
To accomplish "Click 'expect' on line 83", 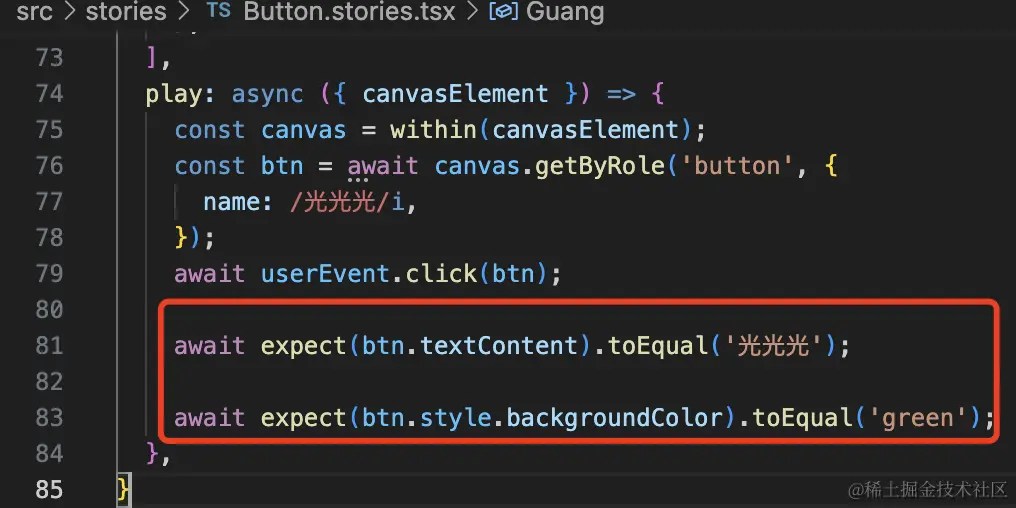I will tap(304, 418).
